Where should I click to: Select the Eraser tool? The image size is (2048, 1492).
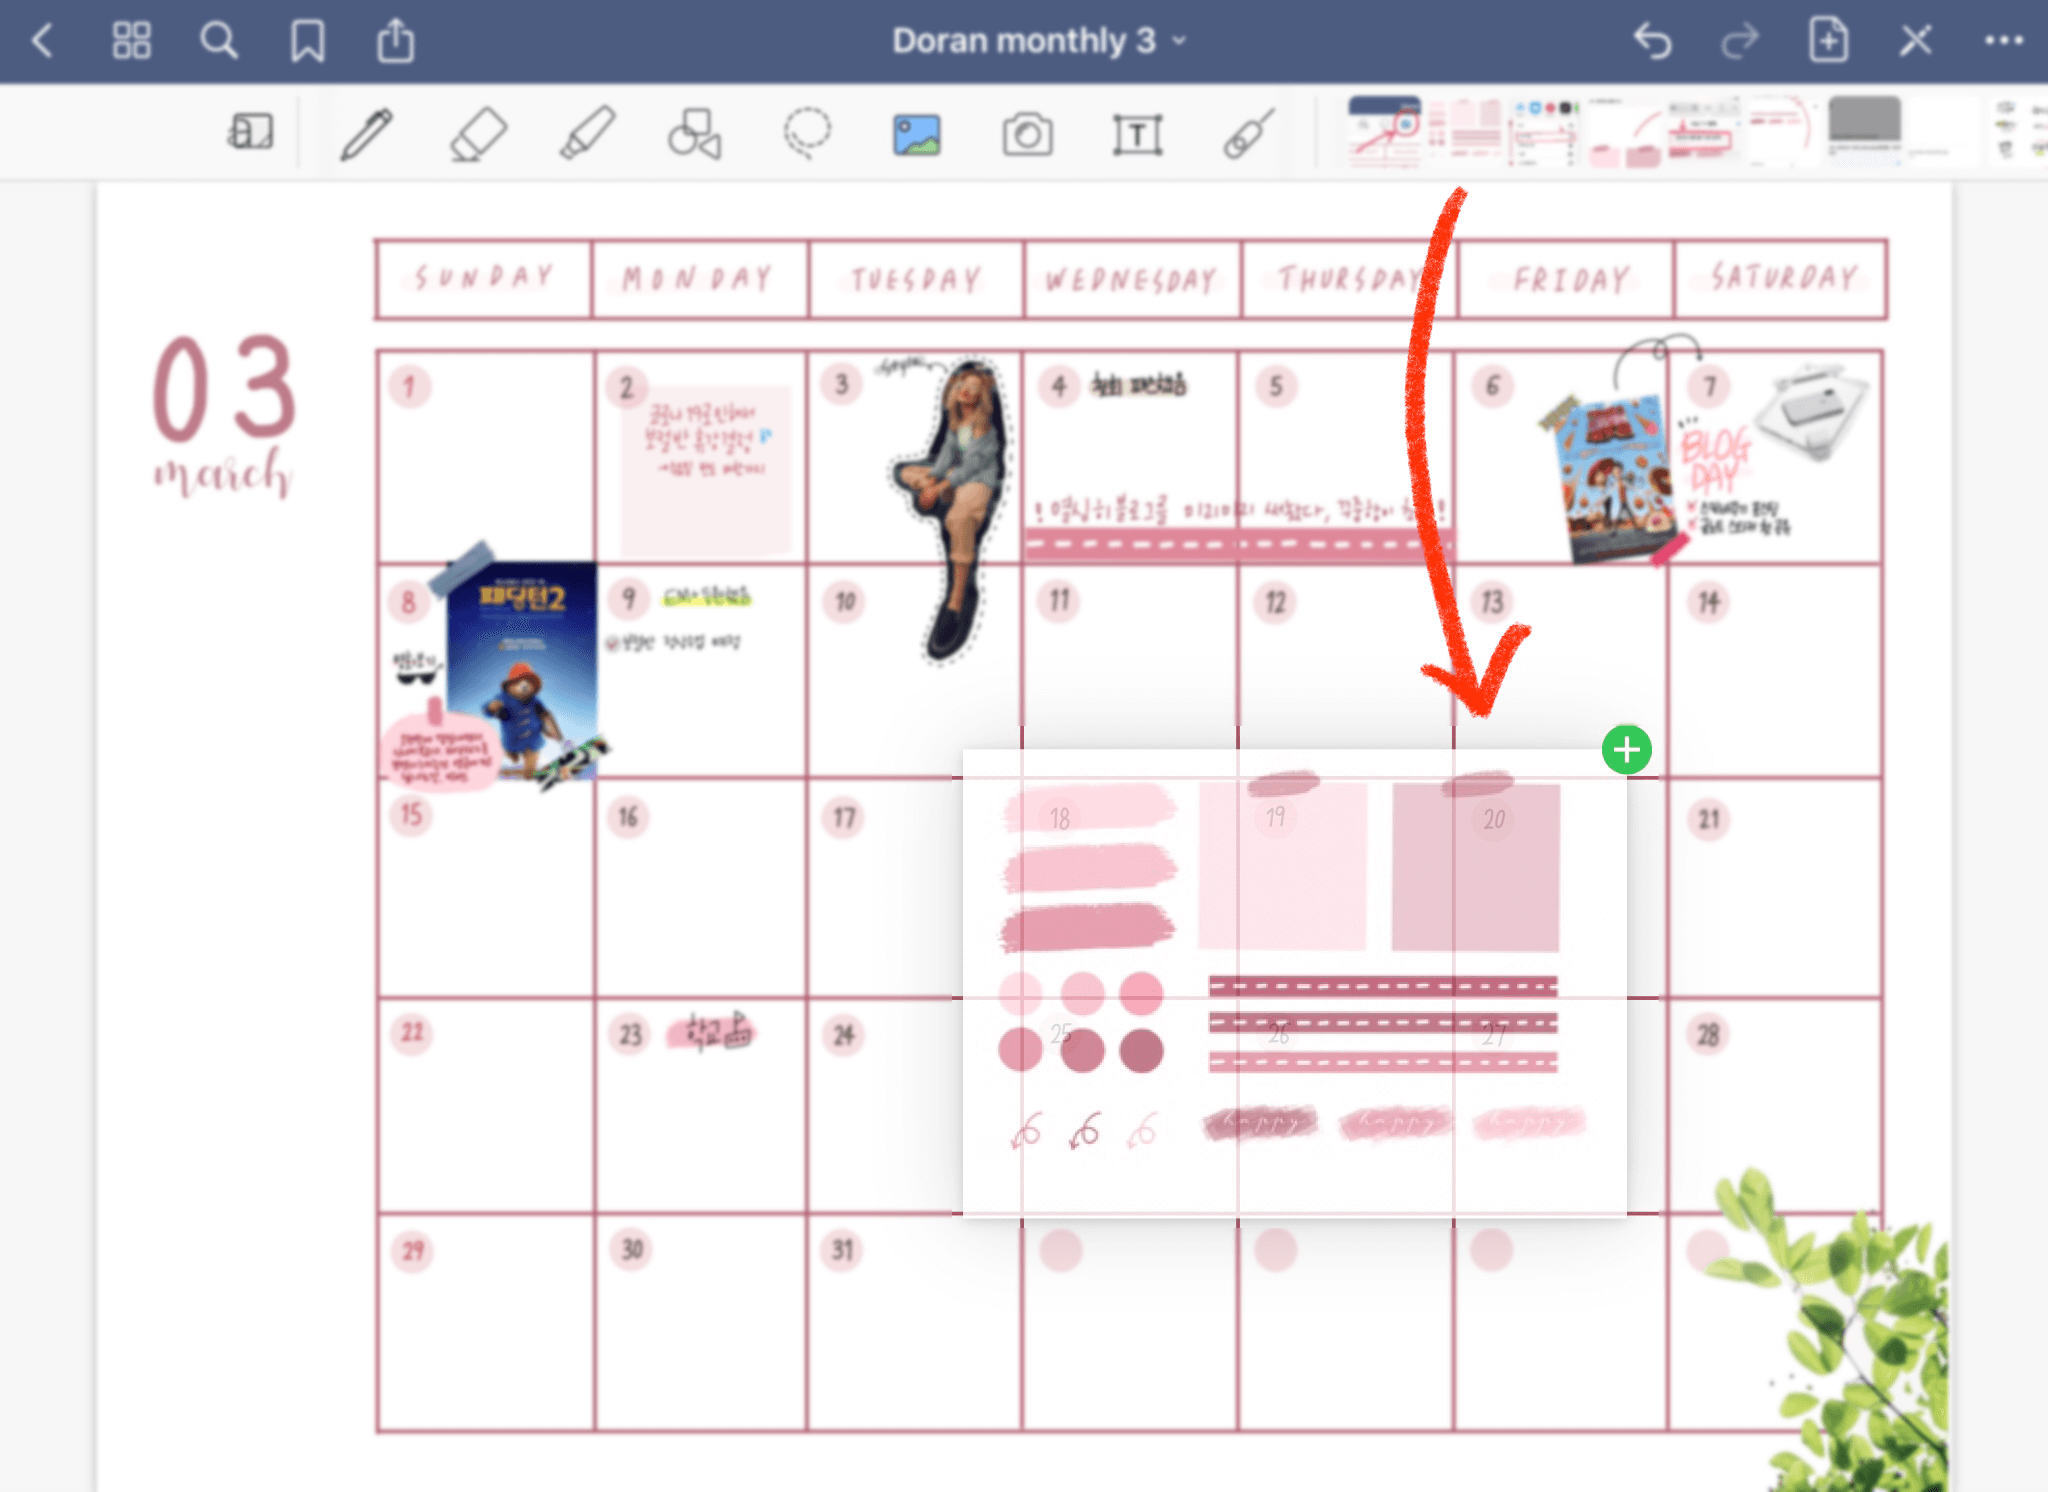(477, 134)
